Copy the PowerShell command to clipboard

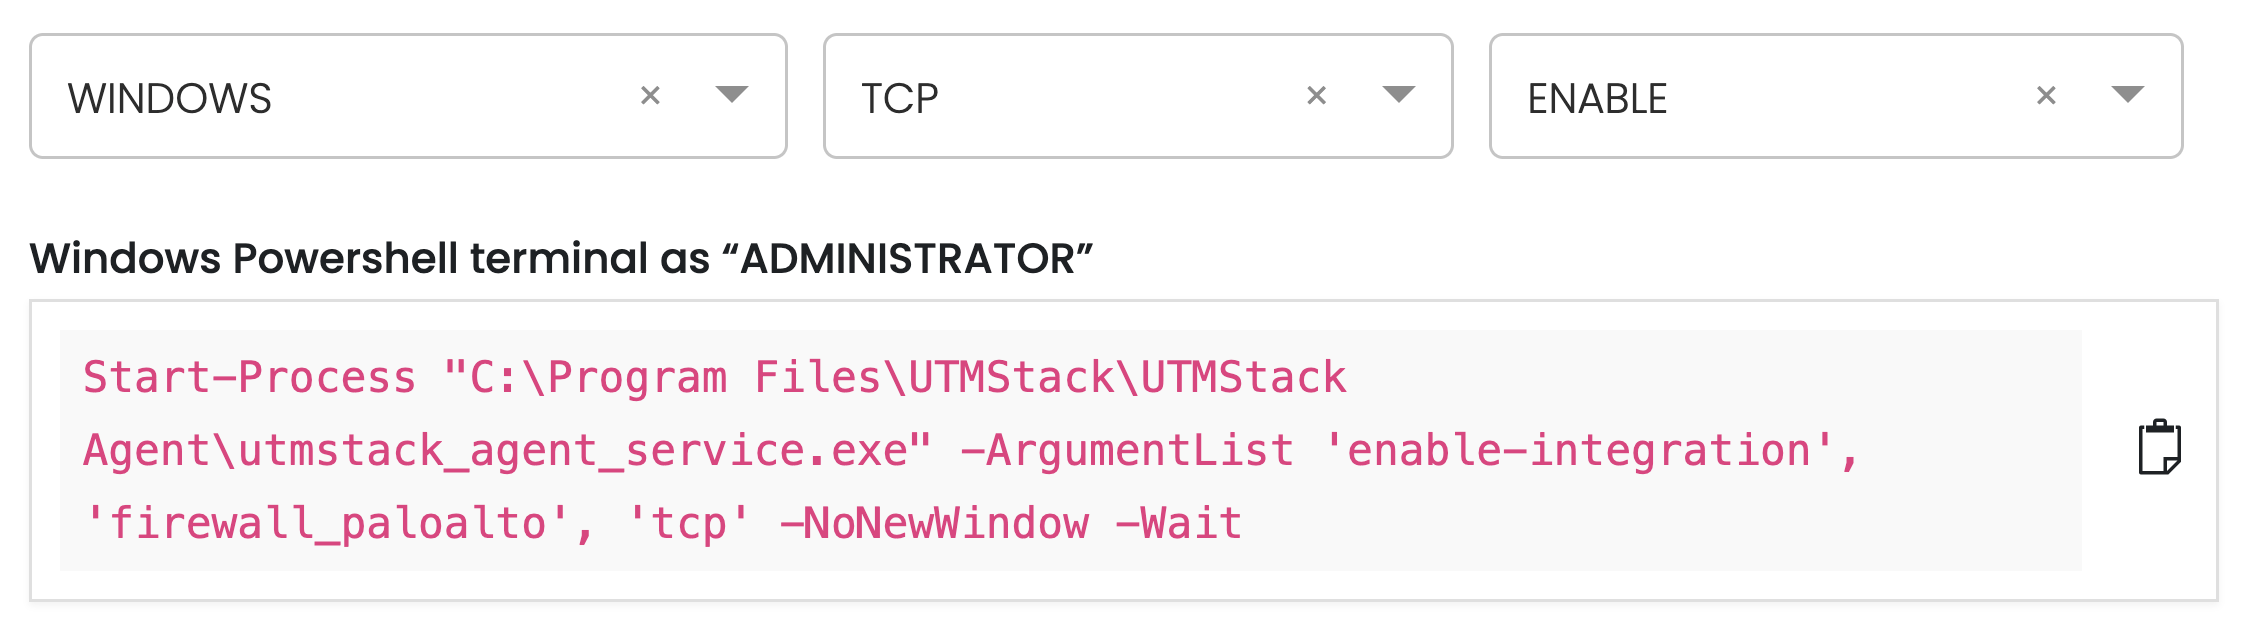2159,448
